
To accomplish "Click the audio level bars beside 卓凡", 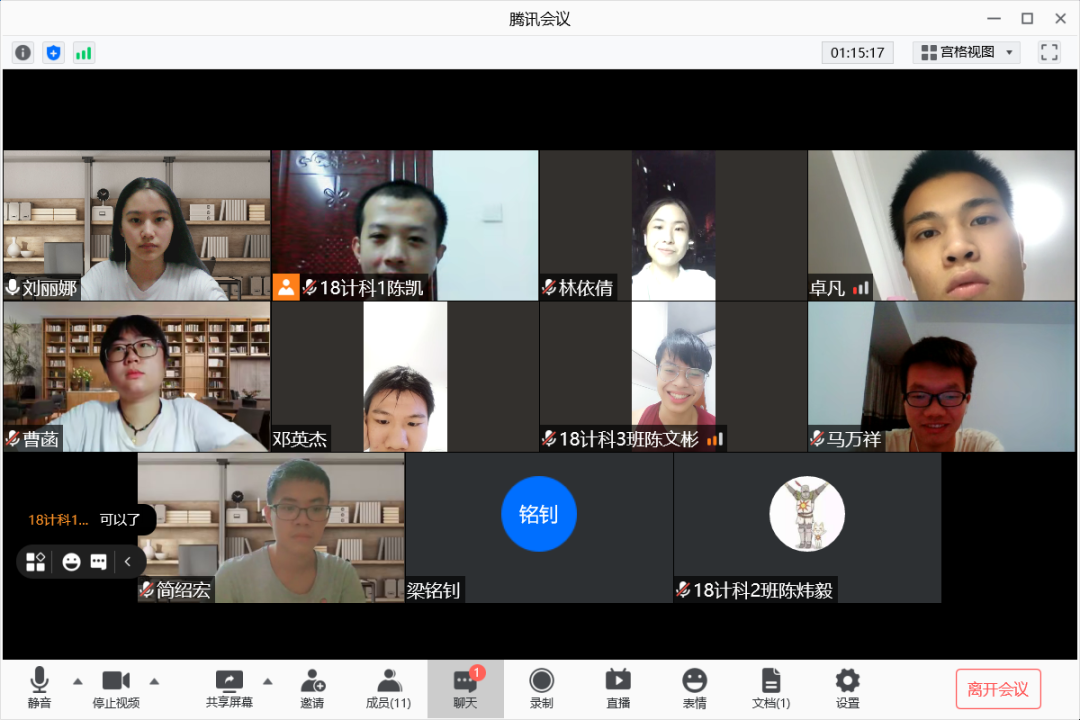I will pos(860,288).
